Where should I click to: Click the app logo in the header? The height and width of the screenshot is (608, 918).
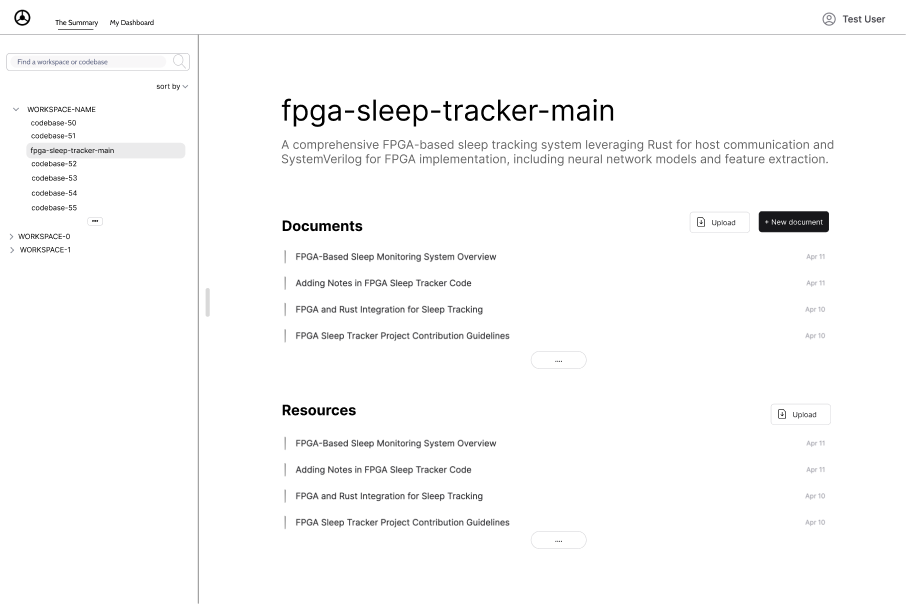click(22, 18)
